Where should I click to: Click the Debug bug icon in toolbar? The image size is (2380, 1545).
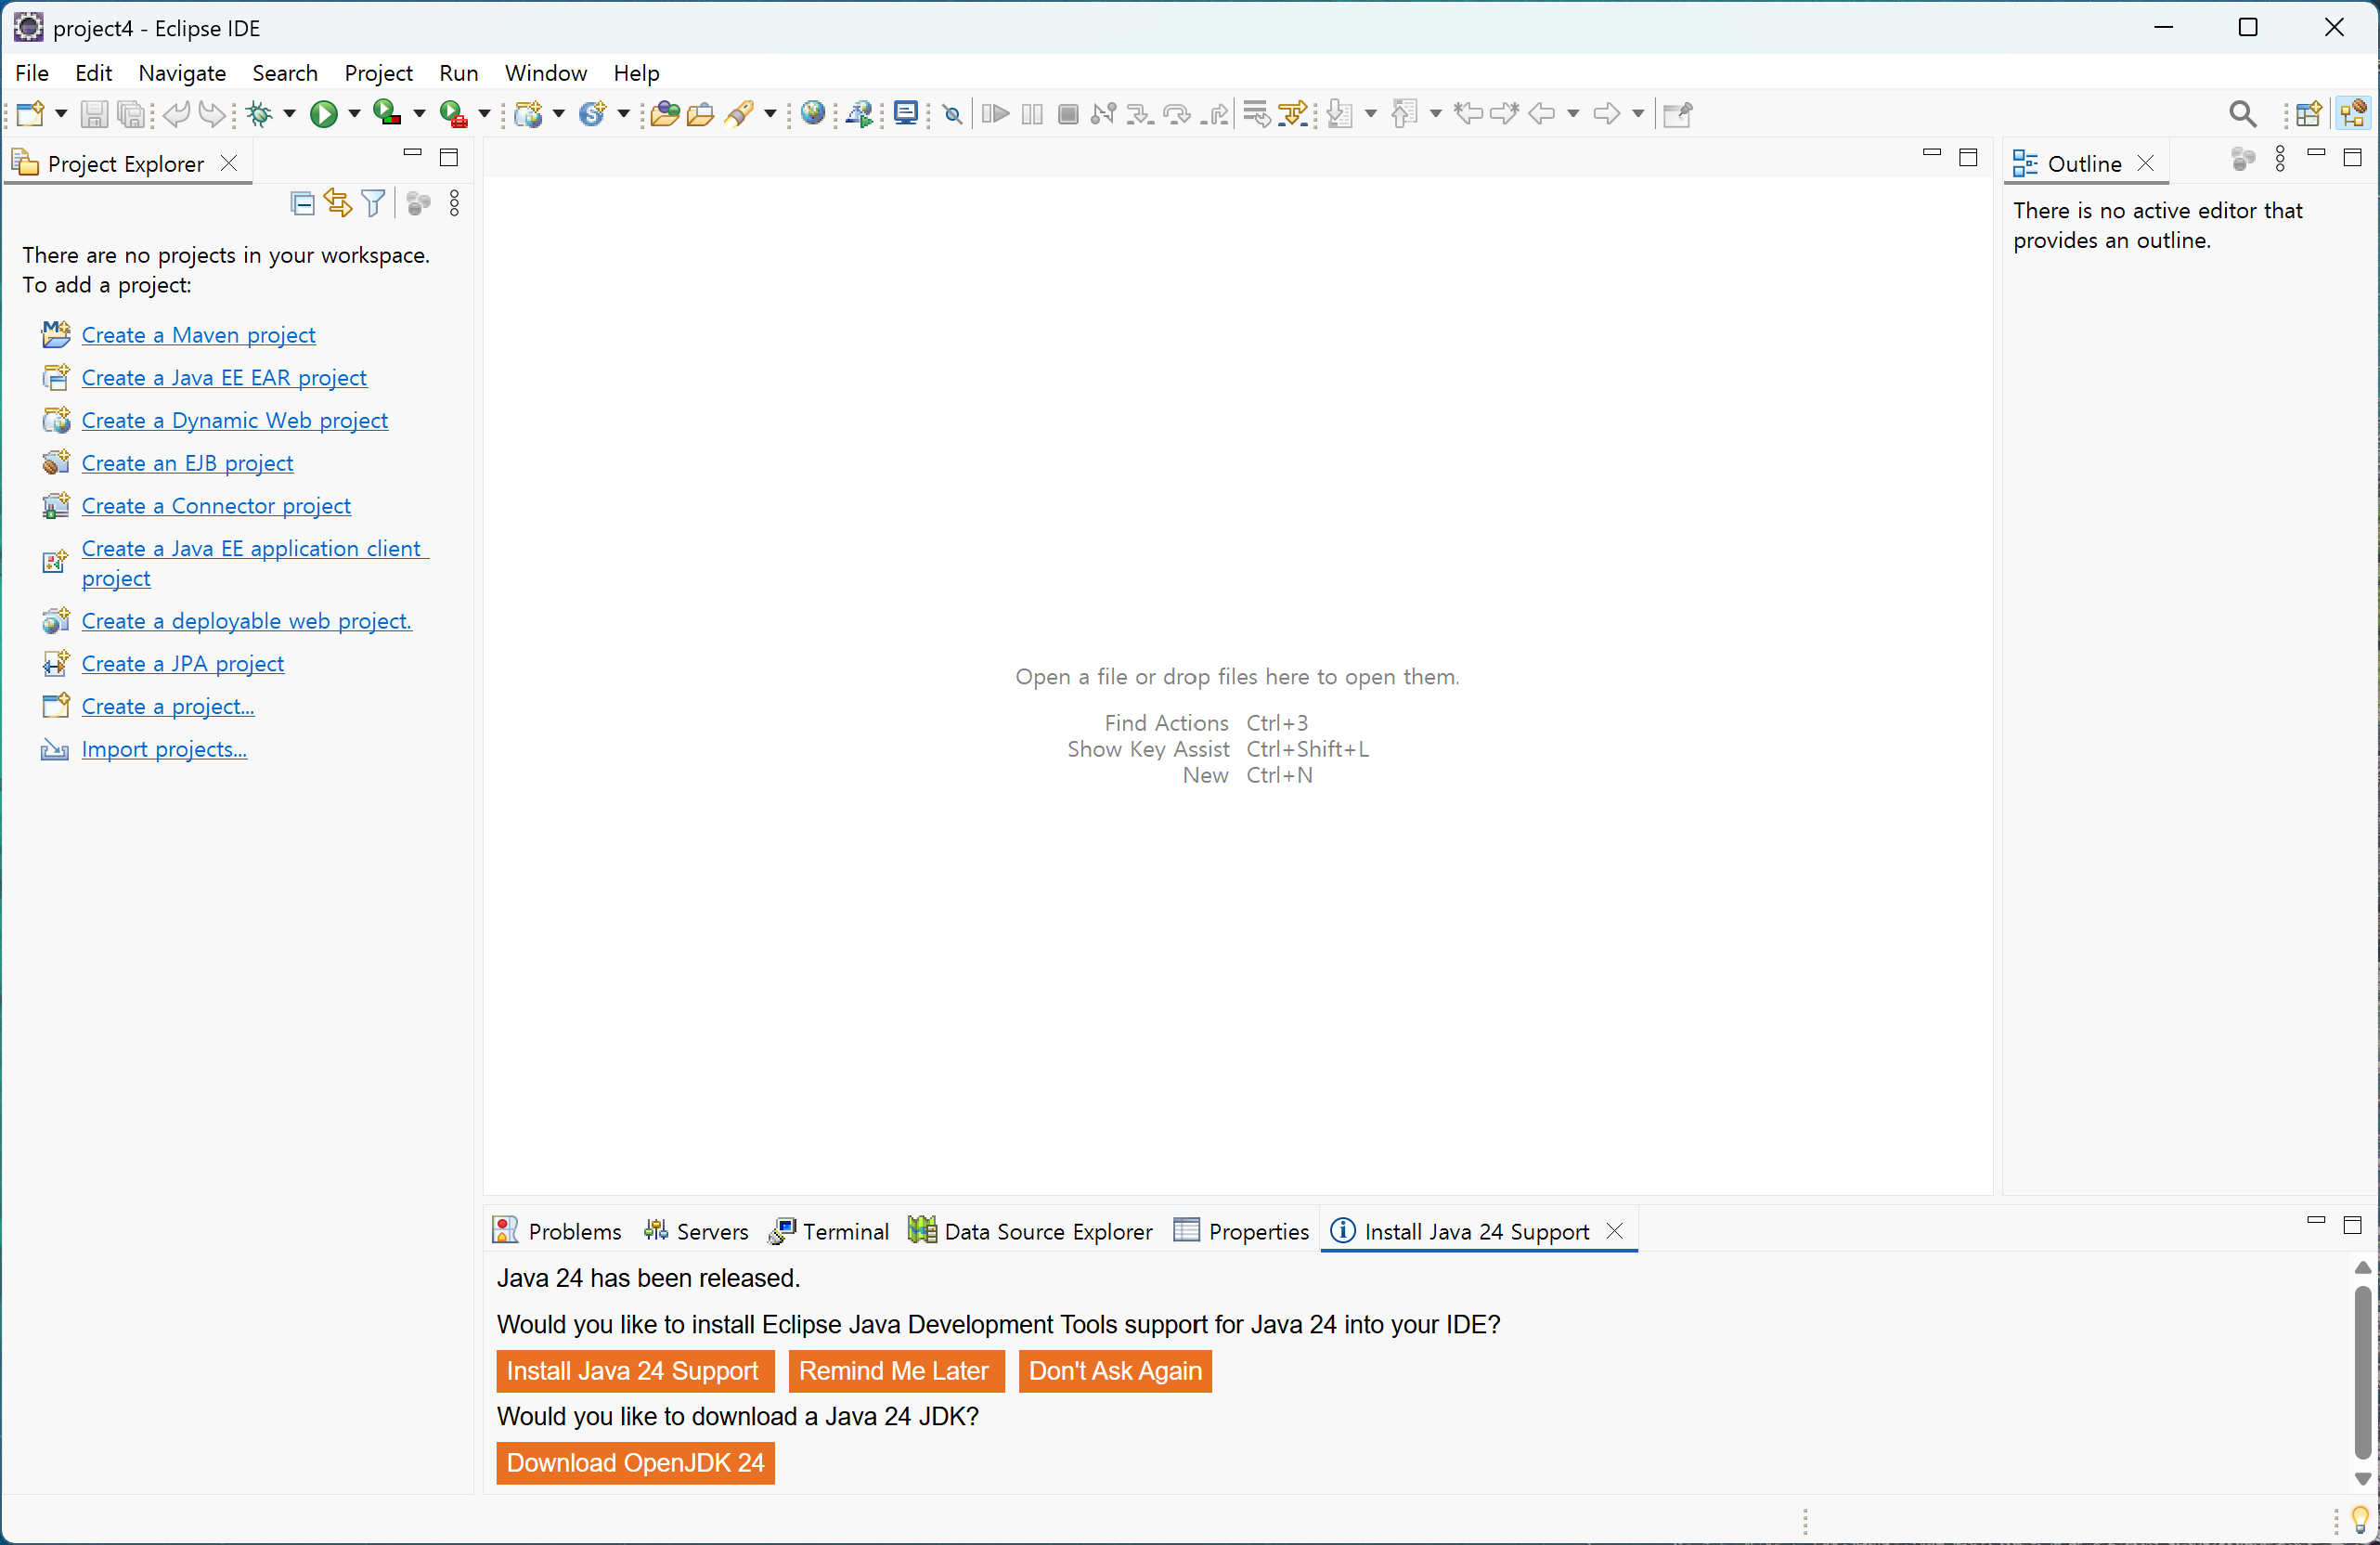pos(259,114)
